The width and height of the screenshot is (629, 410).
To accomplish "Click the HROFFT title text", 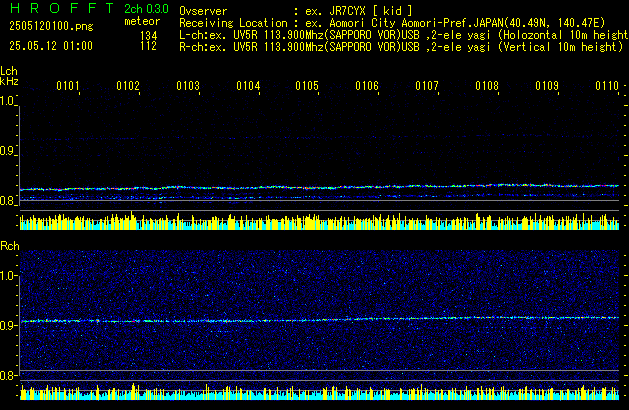I will [x=62, y=8].
